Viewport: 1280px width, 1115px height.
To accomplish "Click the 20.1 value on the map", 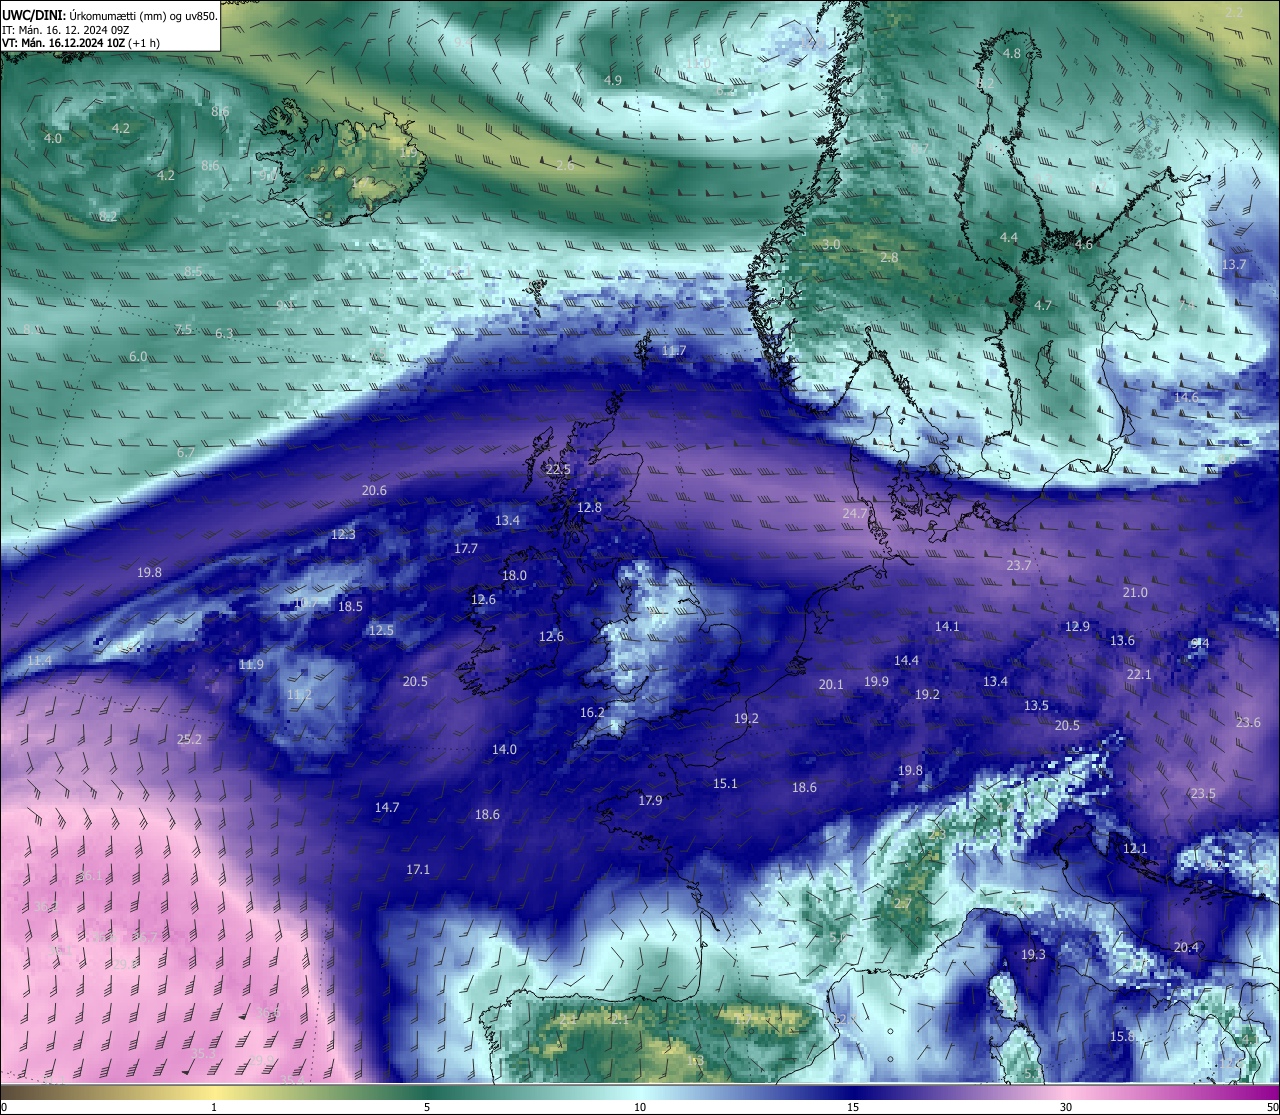I will pos(831,685).
